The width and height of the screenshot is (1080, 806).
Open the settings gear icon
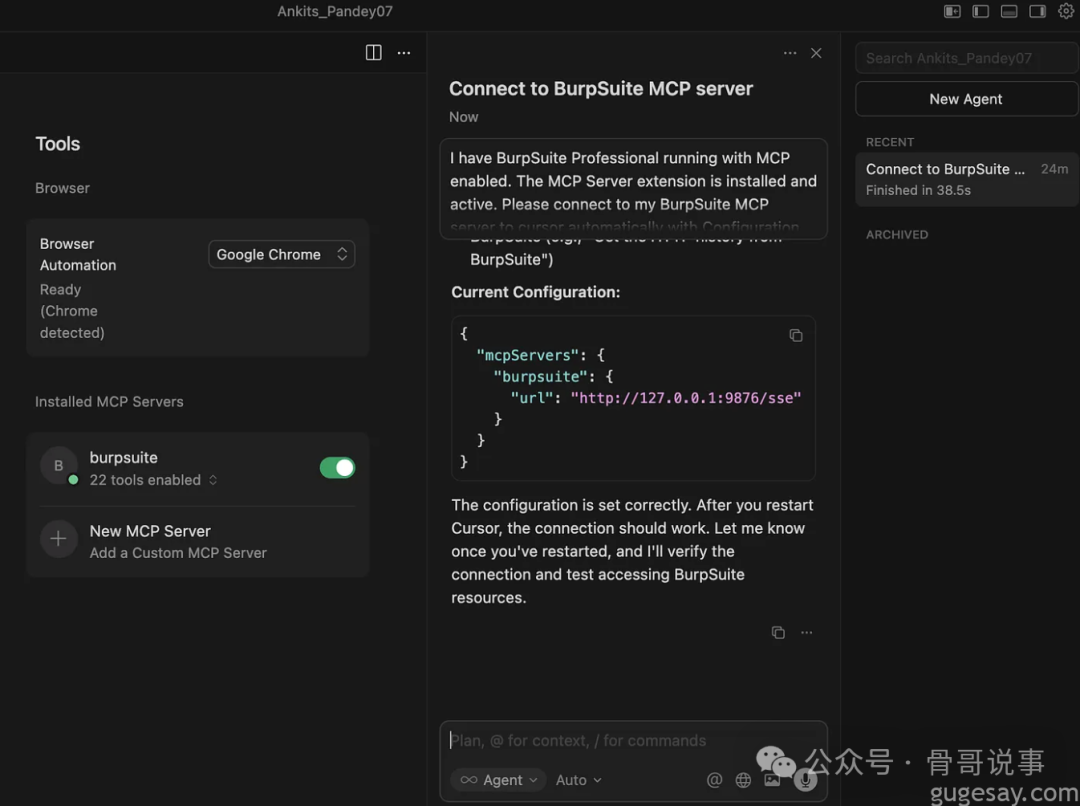pyautogui.click(x=1066, y=11)
